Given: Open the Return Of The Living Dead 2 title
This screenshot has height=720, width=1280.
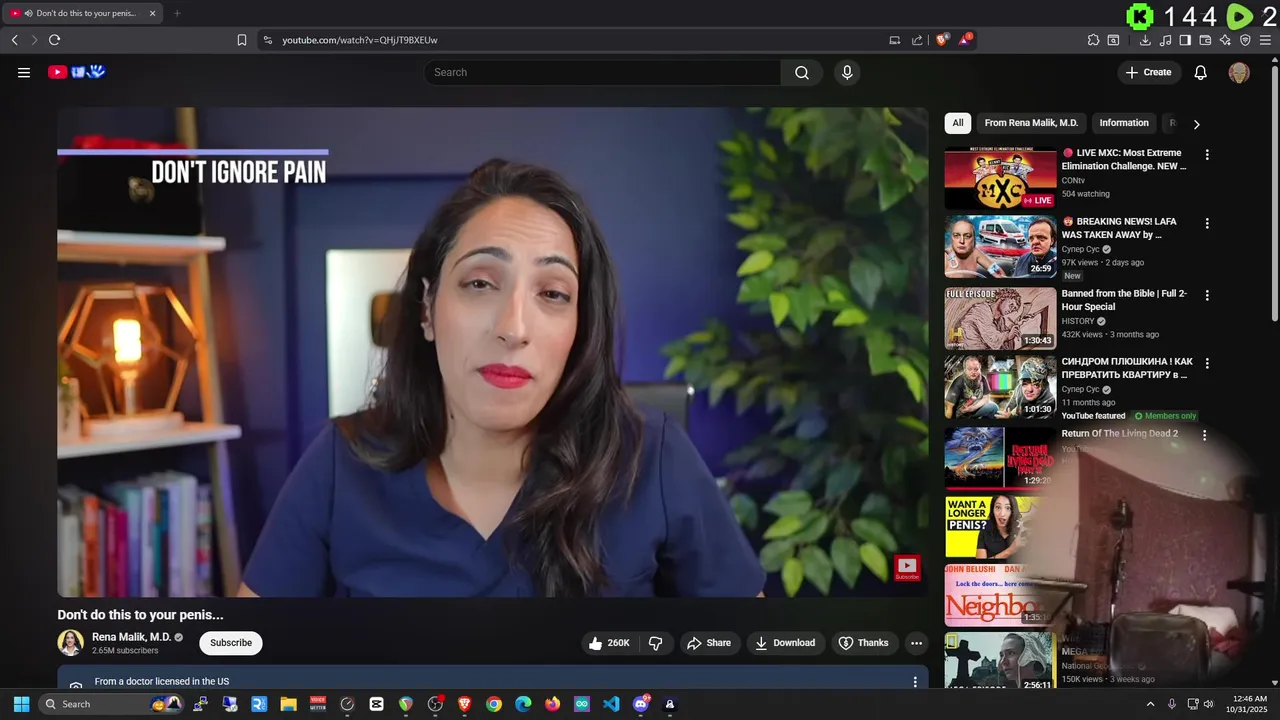Looking at the screenshot, I should point(1119,434).
